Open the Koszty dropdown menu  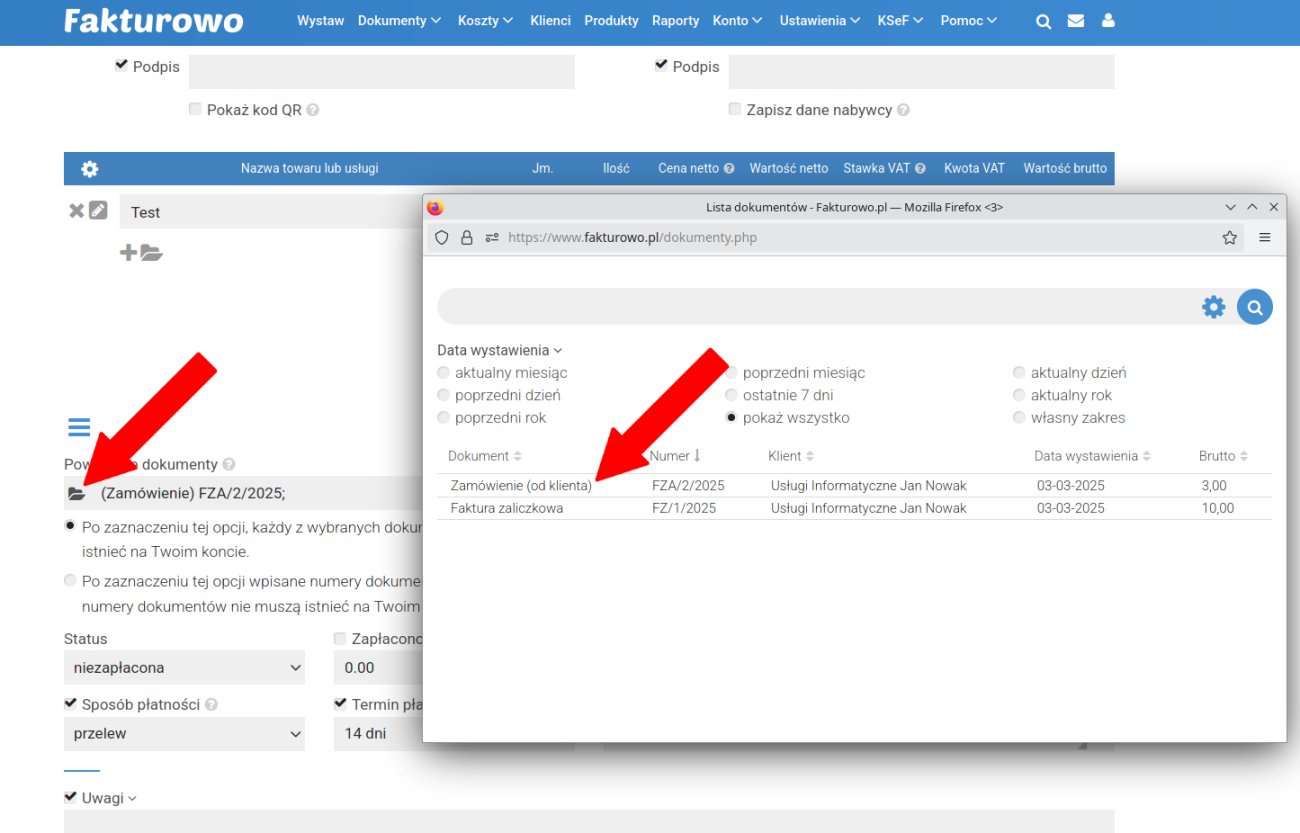pyautogui.click(x=485, y=21)
